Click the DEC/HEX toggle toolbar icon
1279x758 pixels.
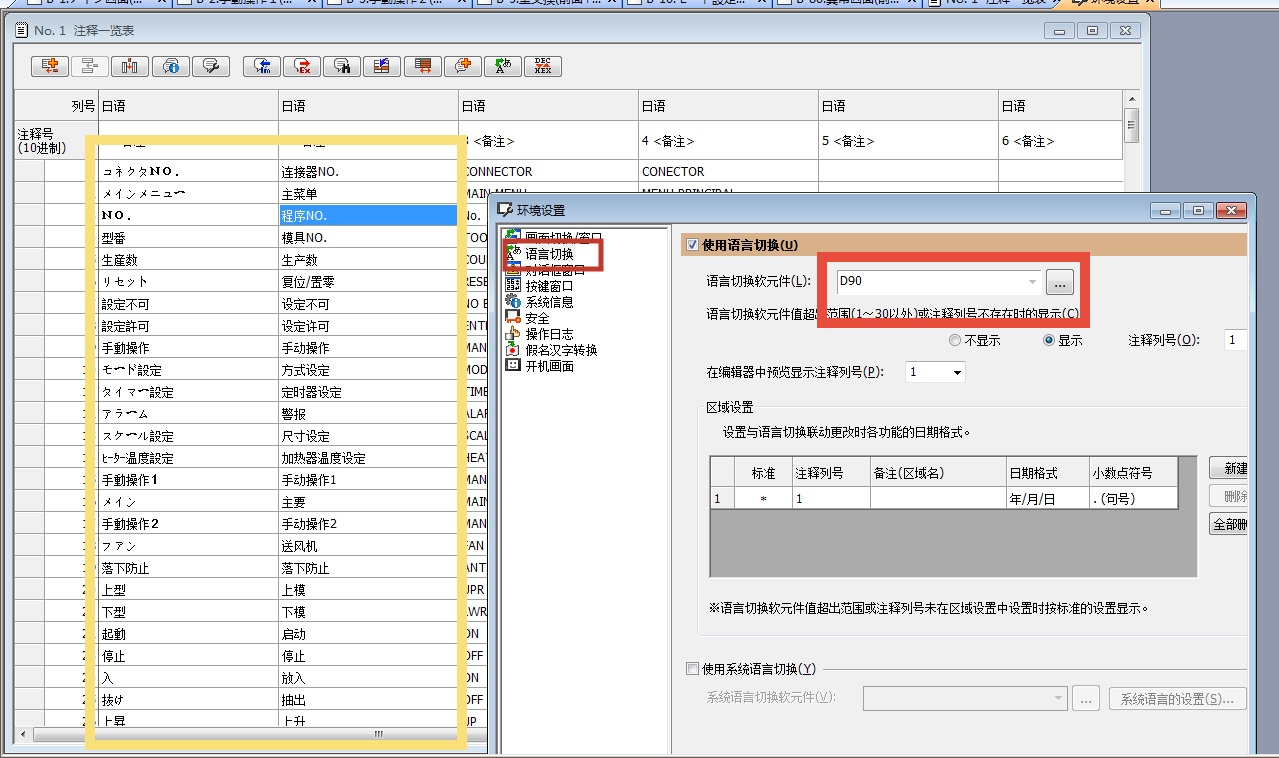[x=542, y=66]
